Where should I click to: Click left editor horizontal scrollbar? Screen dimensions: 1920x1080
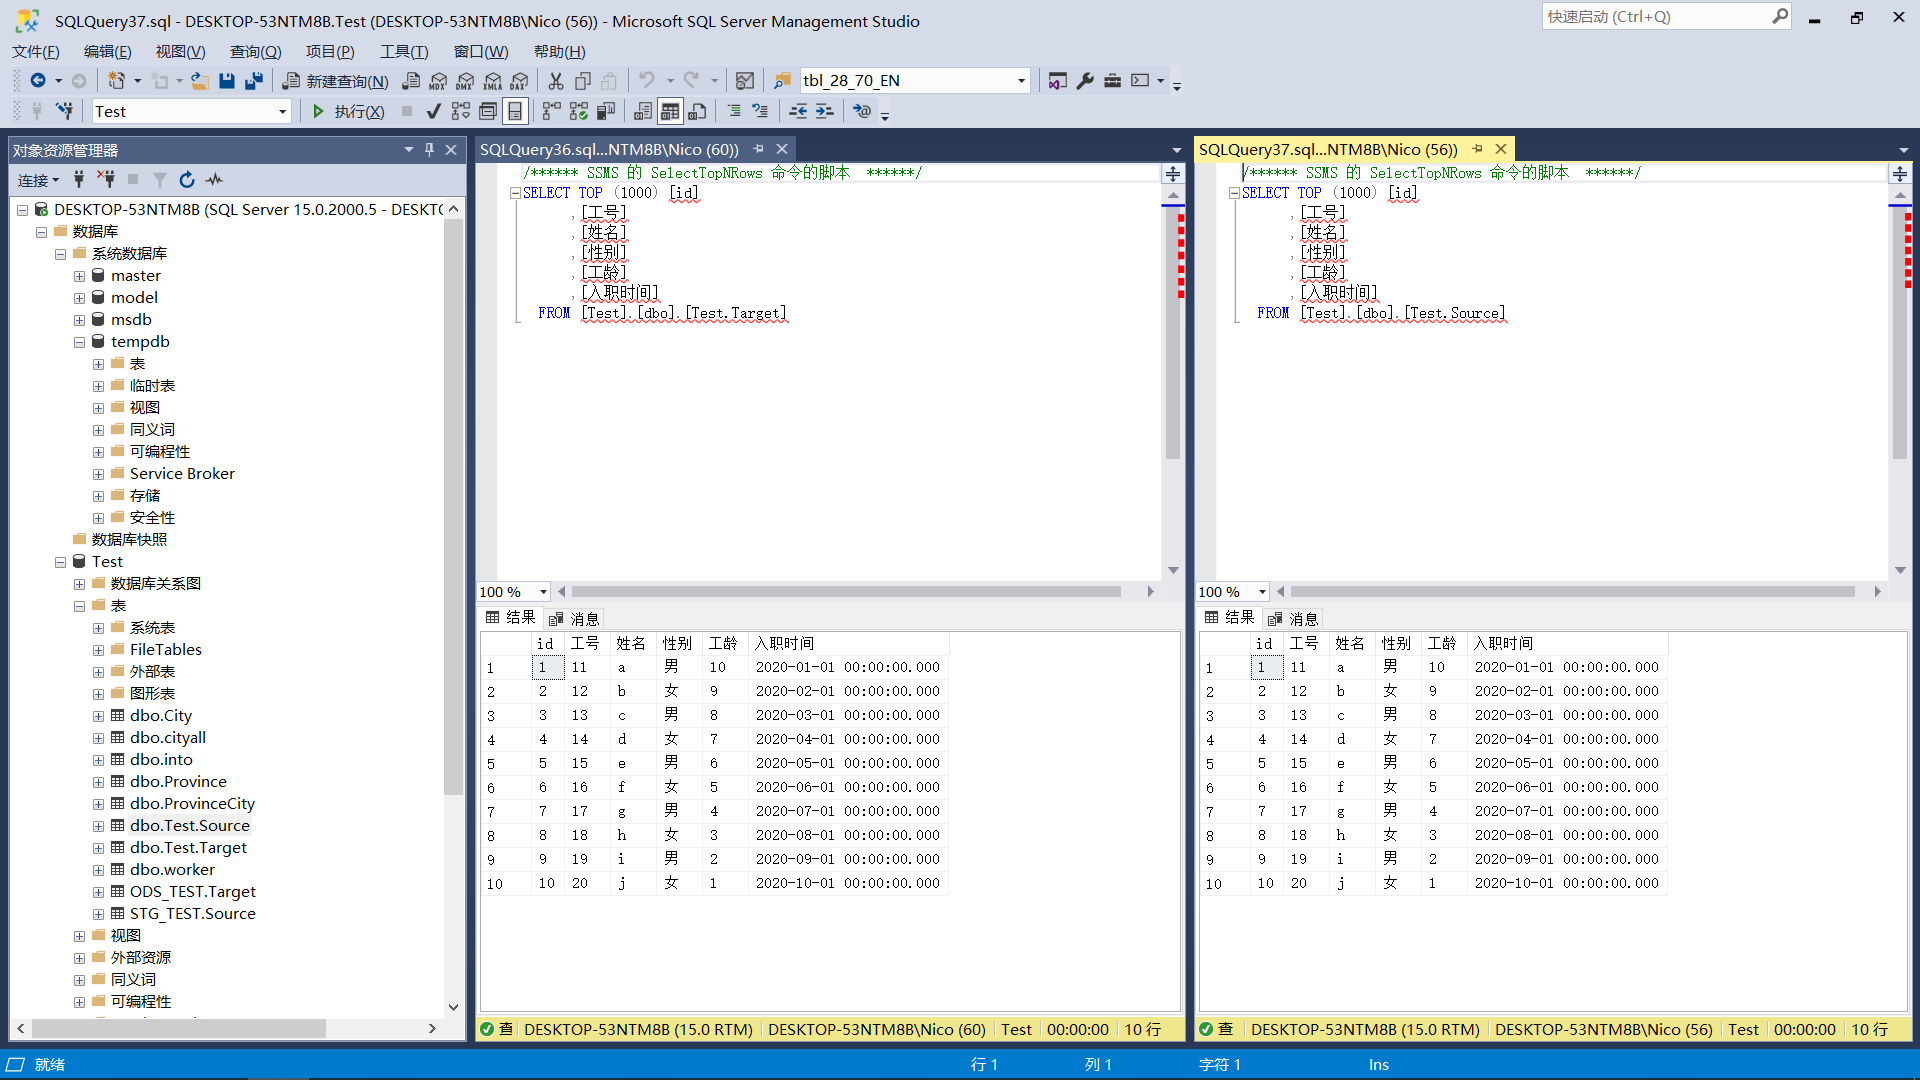pyautogui.click(x=845, y=592)
